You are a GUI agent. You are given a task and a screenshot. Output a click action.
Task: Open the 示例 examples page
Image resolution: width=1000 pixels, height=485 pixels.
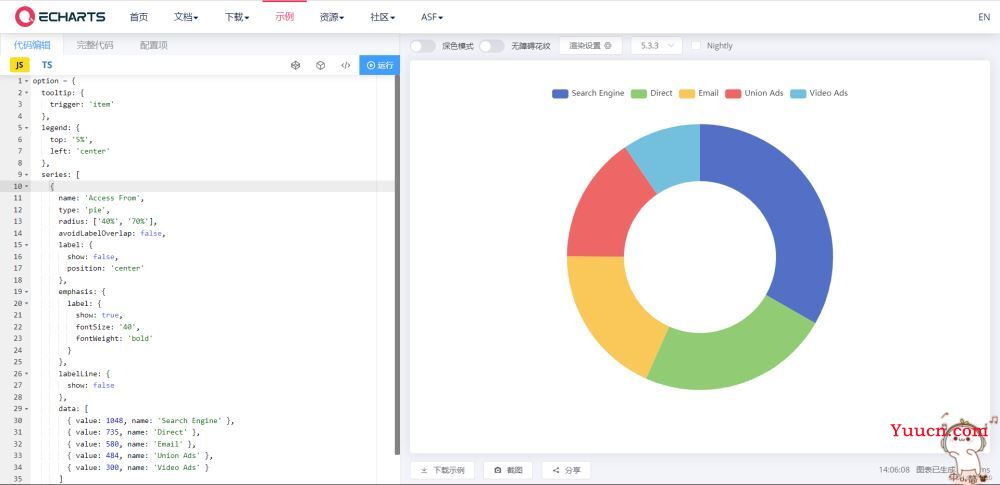tap(284, 17)
